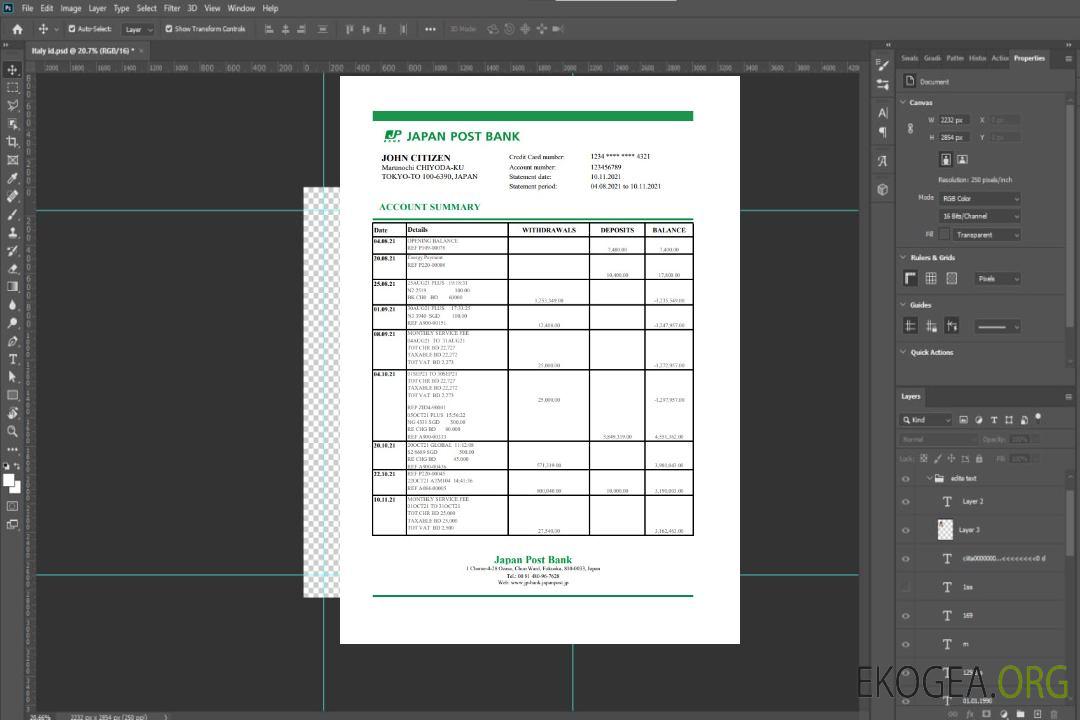
Task: Show the hidden '1ss' text layer
Action: (x=906, y=587)
